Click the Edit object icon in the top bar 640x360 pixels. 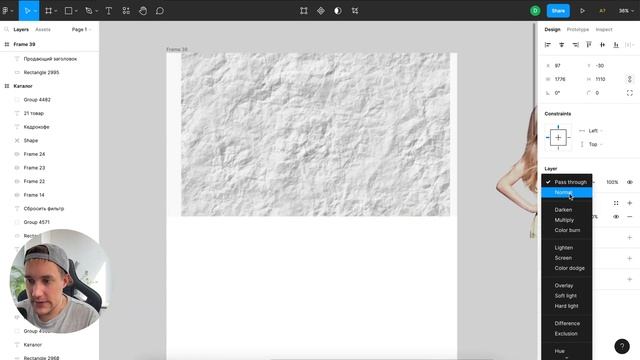[304, 11]
